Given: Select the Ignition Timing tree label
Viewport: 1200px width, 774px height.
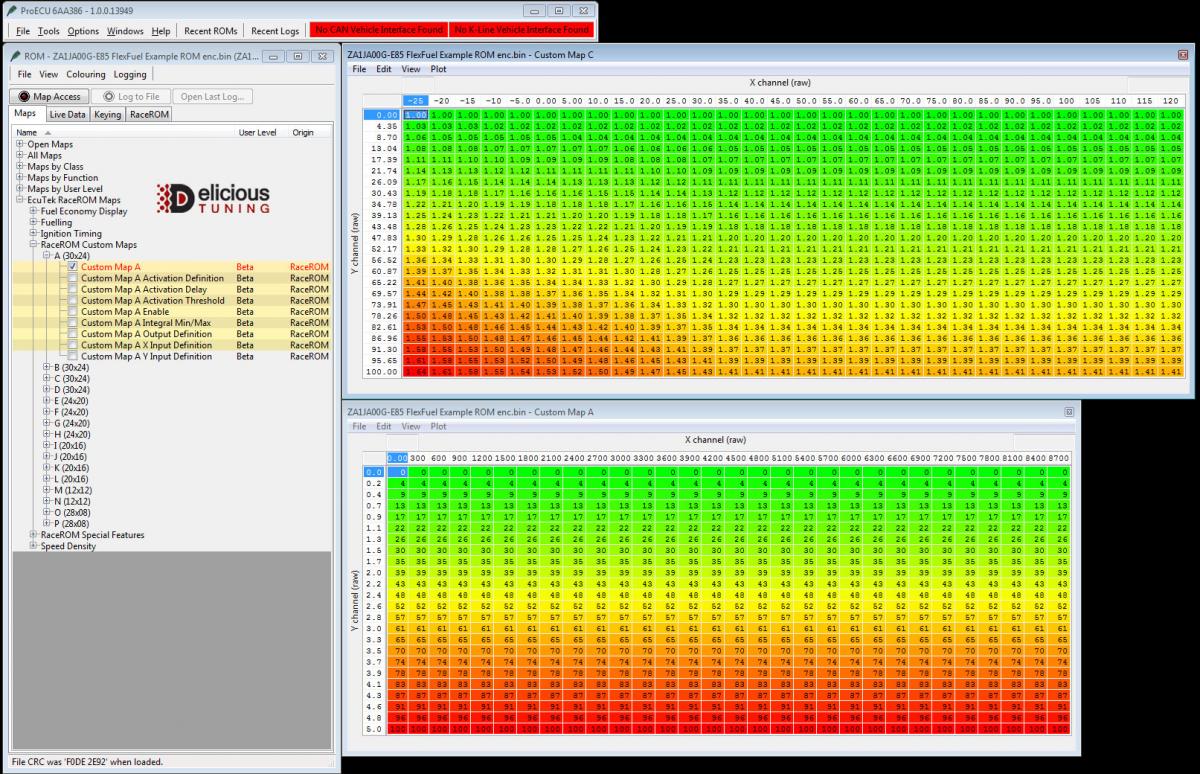Looking at the screenshot, I should pyautogui.click(x=71, y=233).
